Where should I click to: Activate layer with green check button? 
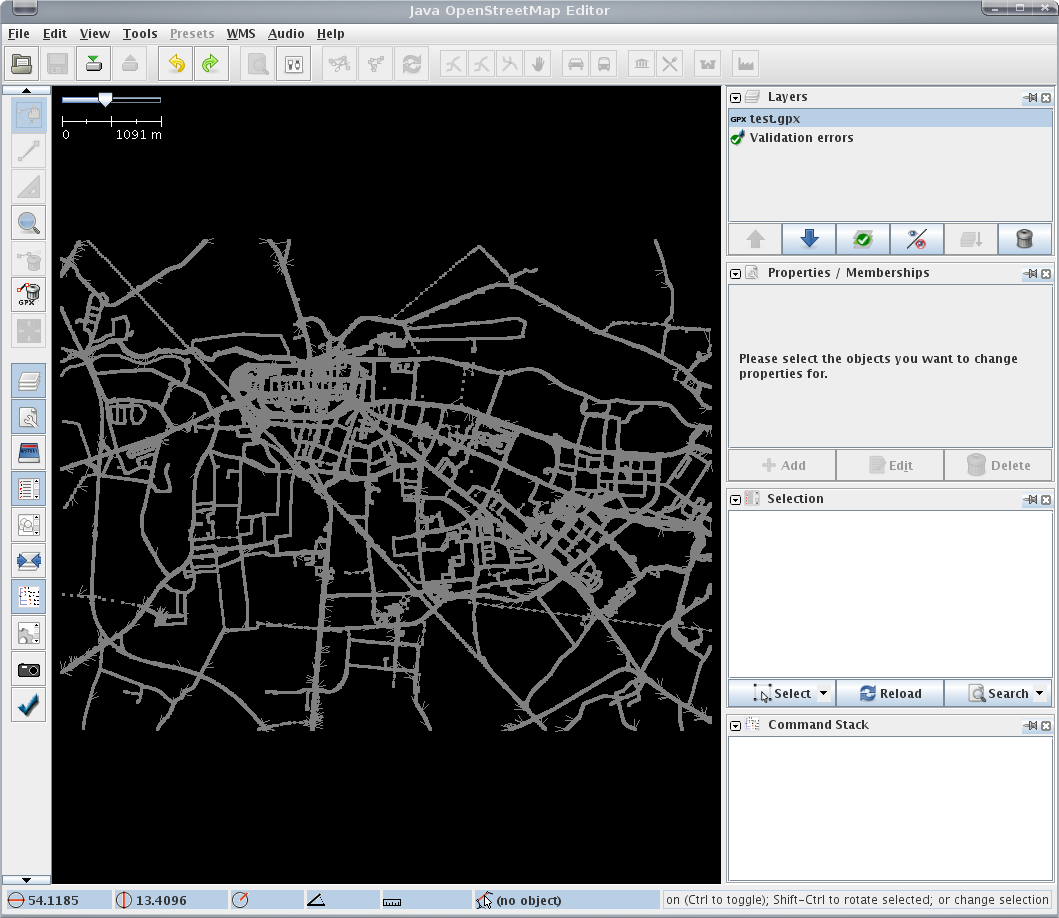[862, 239]
